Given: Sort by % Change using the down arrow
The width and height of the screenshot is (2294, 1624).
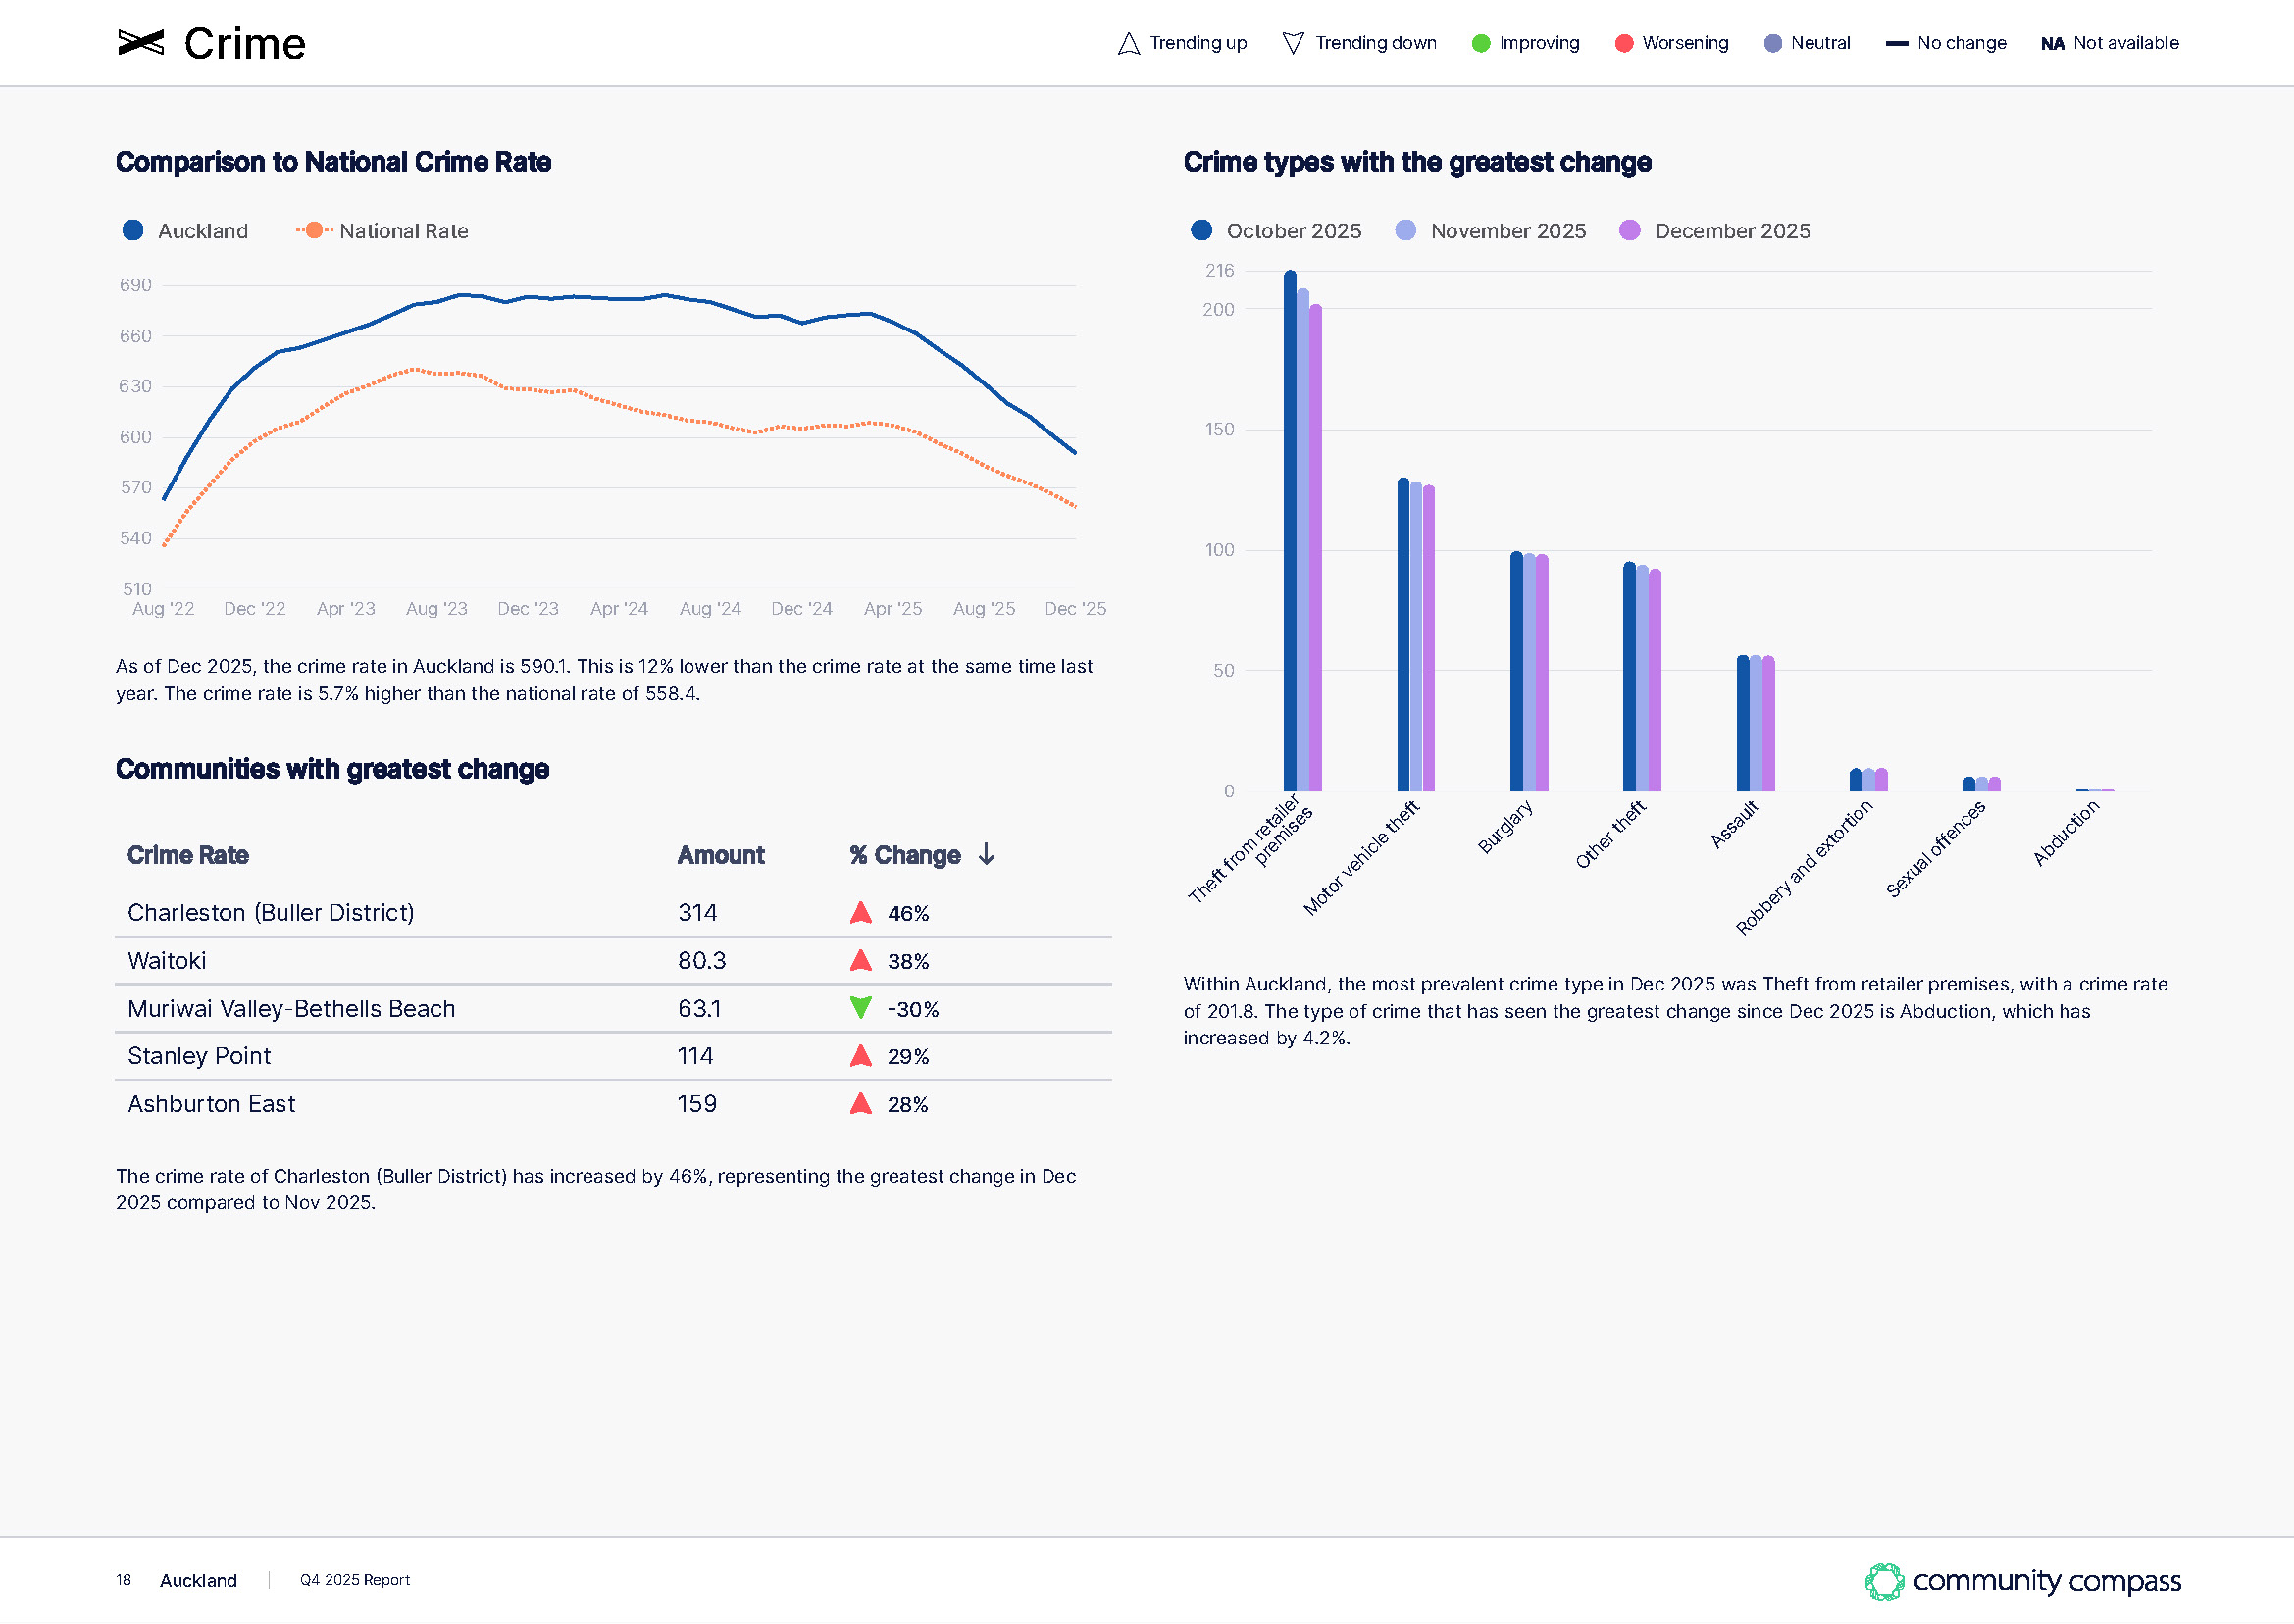Looking at the screenshot, I should [987, 854].
